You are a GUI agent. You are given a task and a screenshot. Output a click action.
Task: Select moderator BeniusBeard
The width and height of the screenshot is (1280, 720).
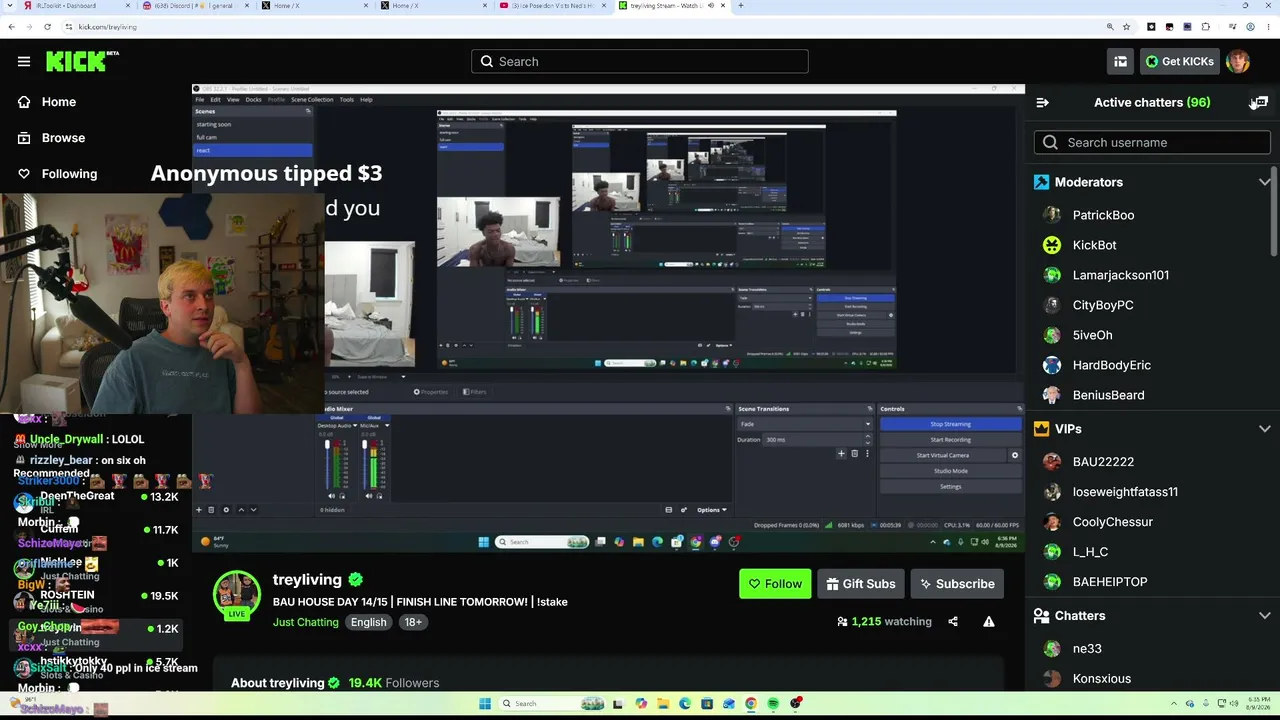coord(1108,395)
